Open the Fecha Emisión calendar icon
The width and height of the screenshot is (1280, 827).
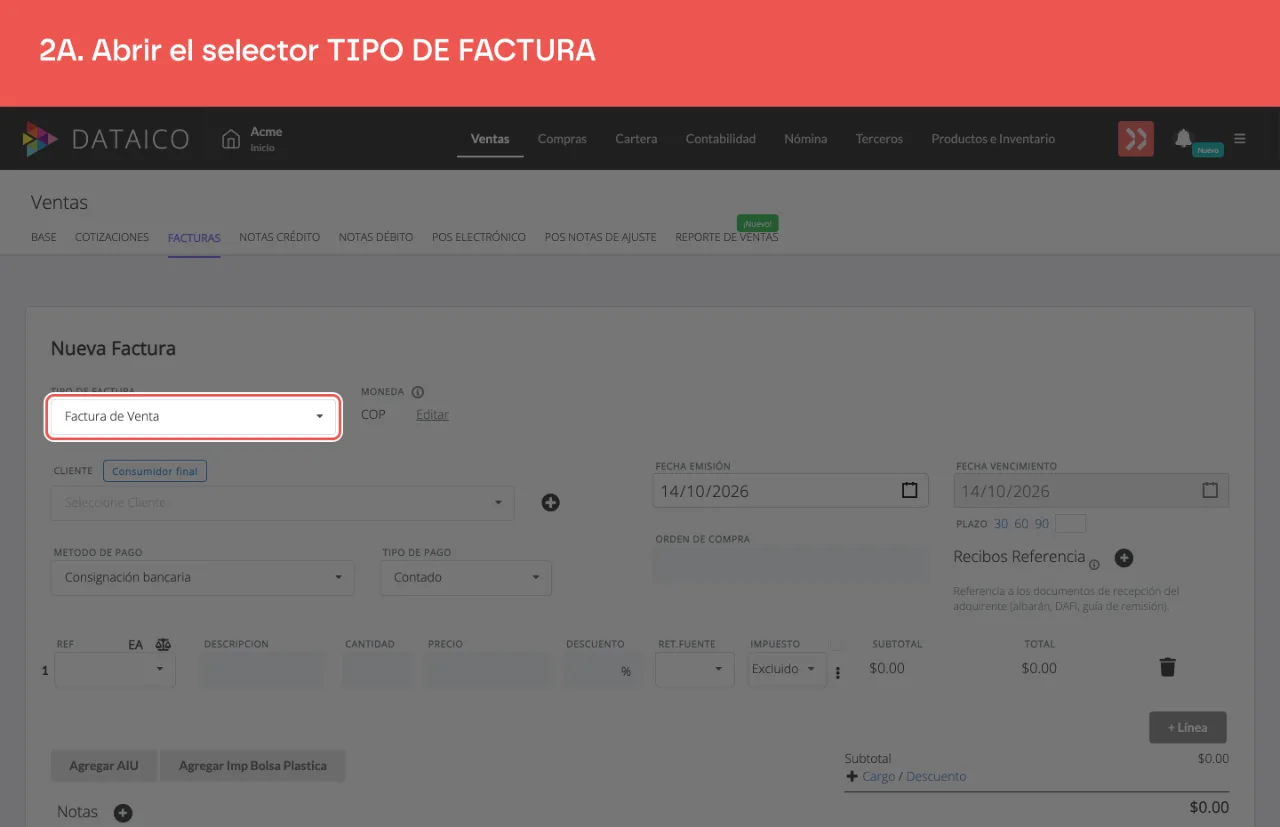pos(909,491)
